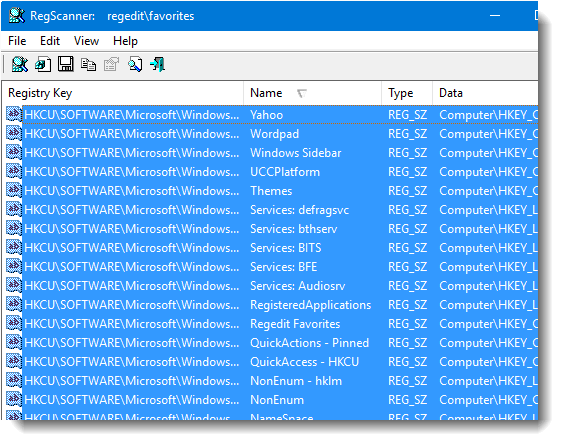Select the NonEnum - hklm entry
This screenshot has height=445, width=563.
[x=296, y=381]
